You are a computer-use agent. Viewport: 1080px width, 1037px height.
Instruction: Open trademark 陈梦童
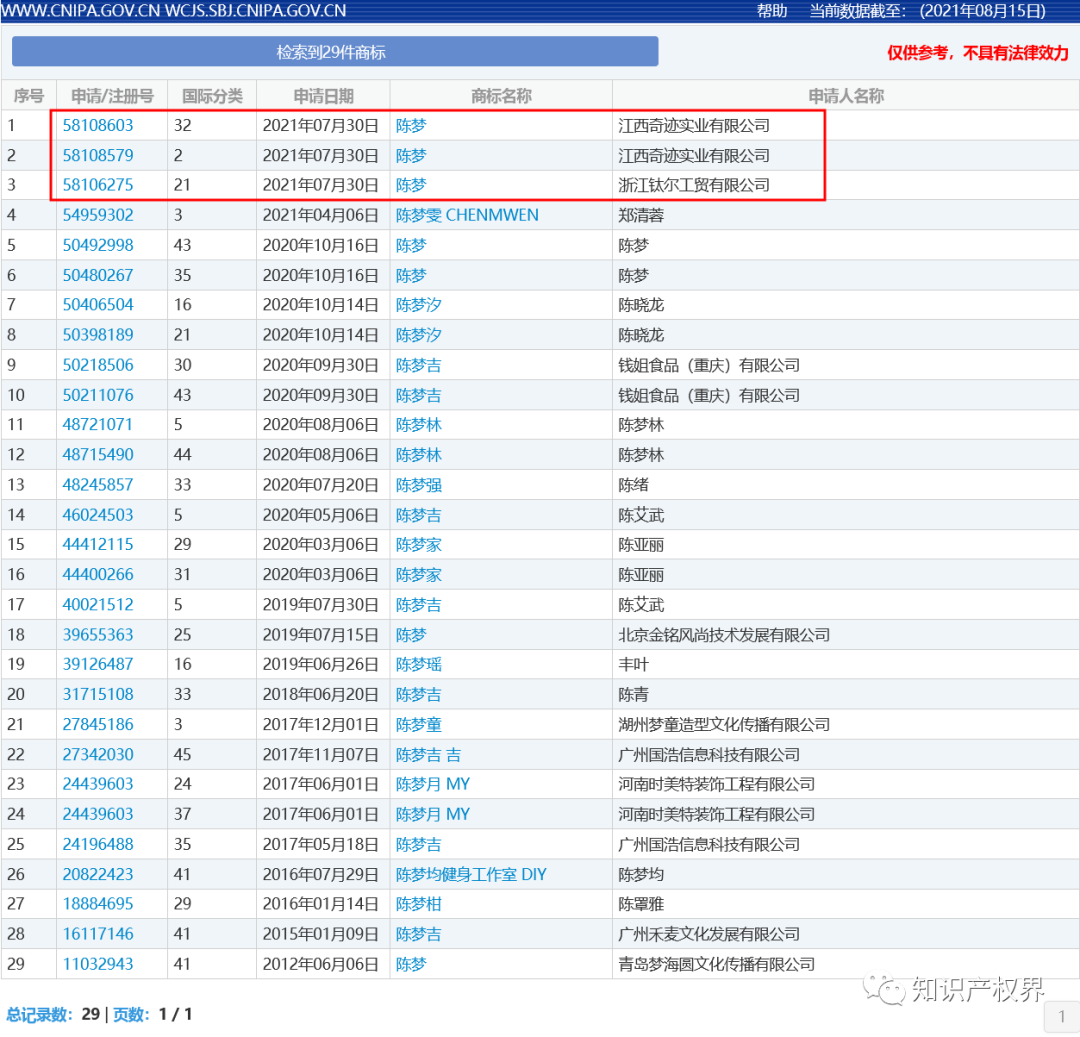[419, 724]
